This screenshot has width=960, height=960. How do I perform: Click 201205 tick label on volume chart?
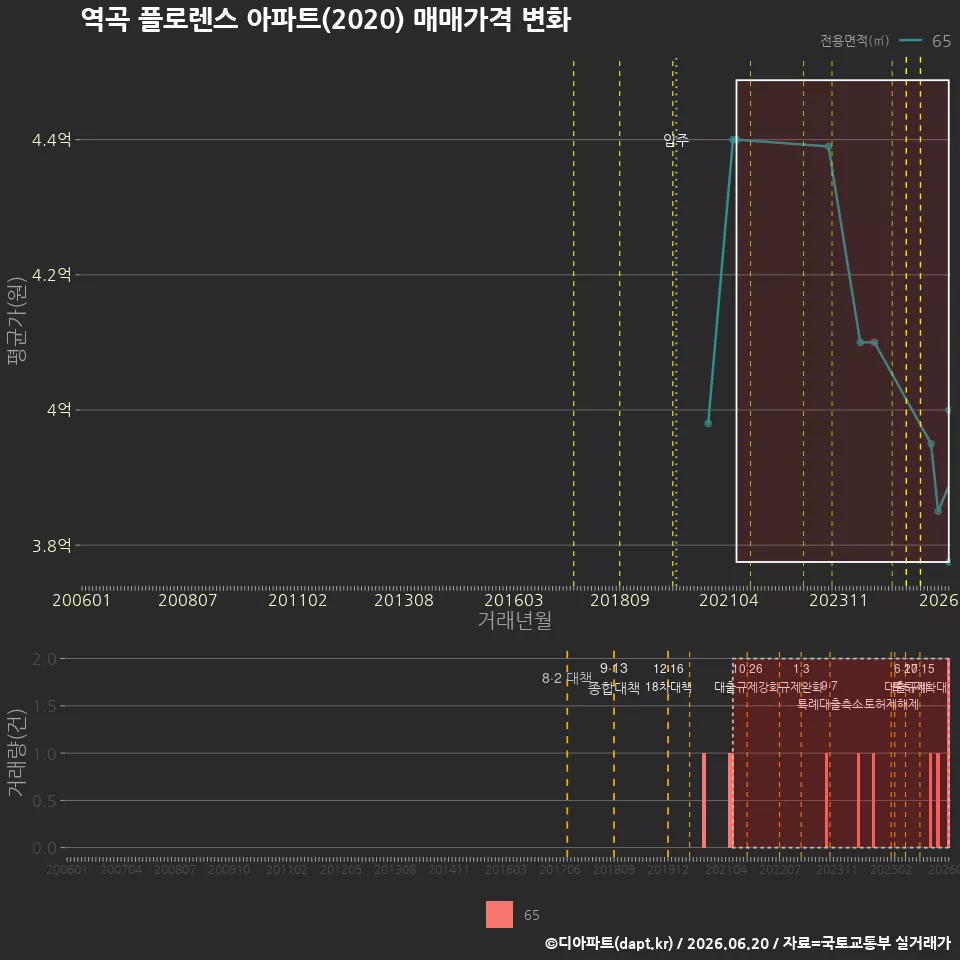[341, 869]
